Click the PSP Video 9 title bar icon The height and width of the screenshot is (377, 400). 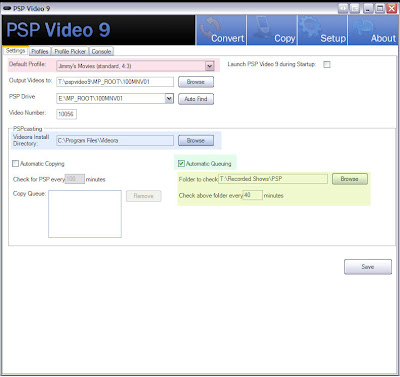coord(7,8)
